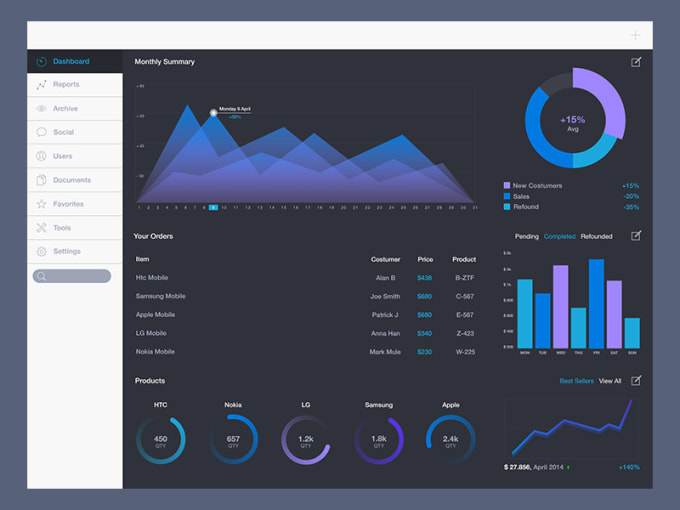
Task: Open the Tools wrench icon
Action: pyautogui.click(x=42, y=228)
